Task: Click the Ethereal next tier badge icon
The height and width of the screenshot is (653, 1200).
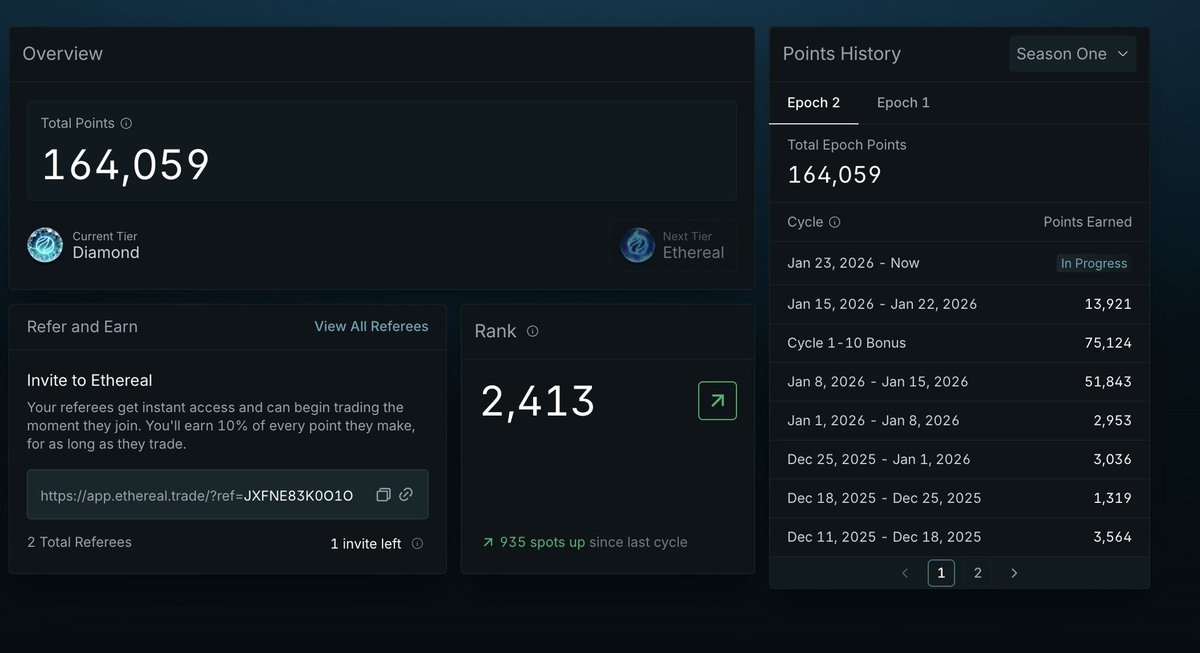Action: pyautogui.click(x=638, y=245)
